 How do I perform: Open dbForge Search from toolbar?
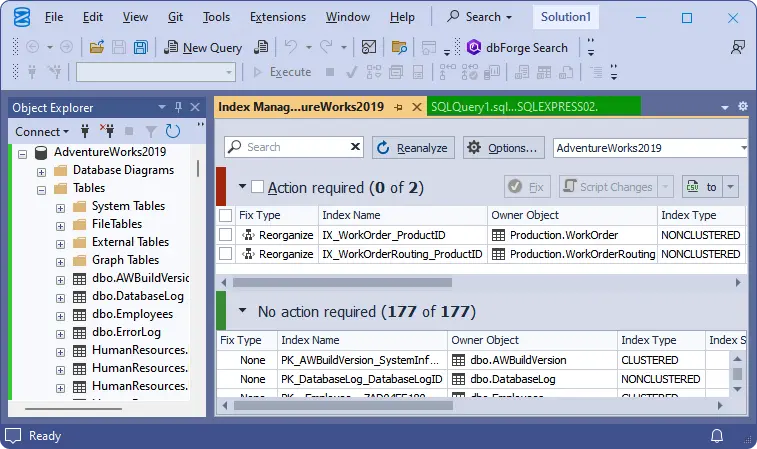519,47
